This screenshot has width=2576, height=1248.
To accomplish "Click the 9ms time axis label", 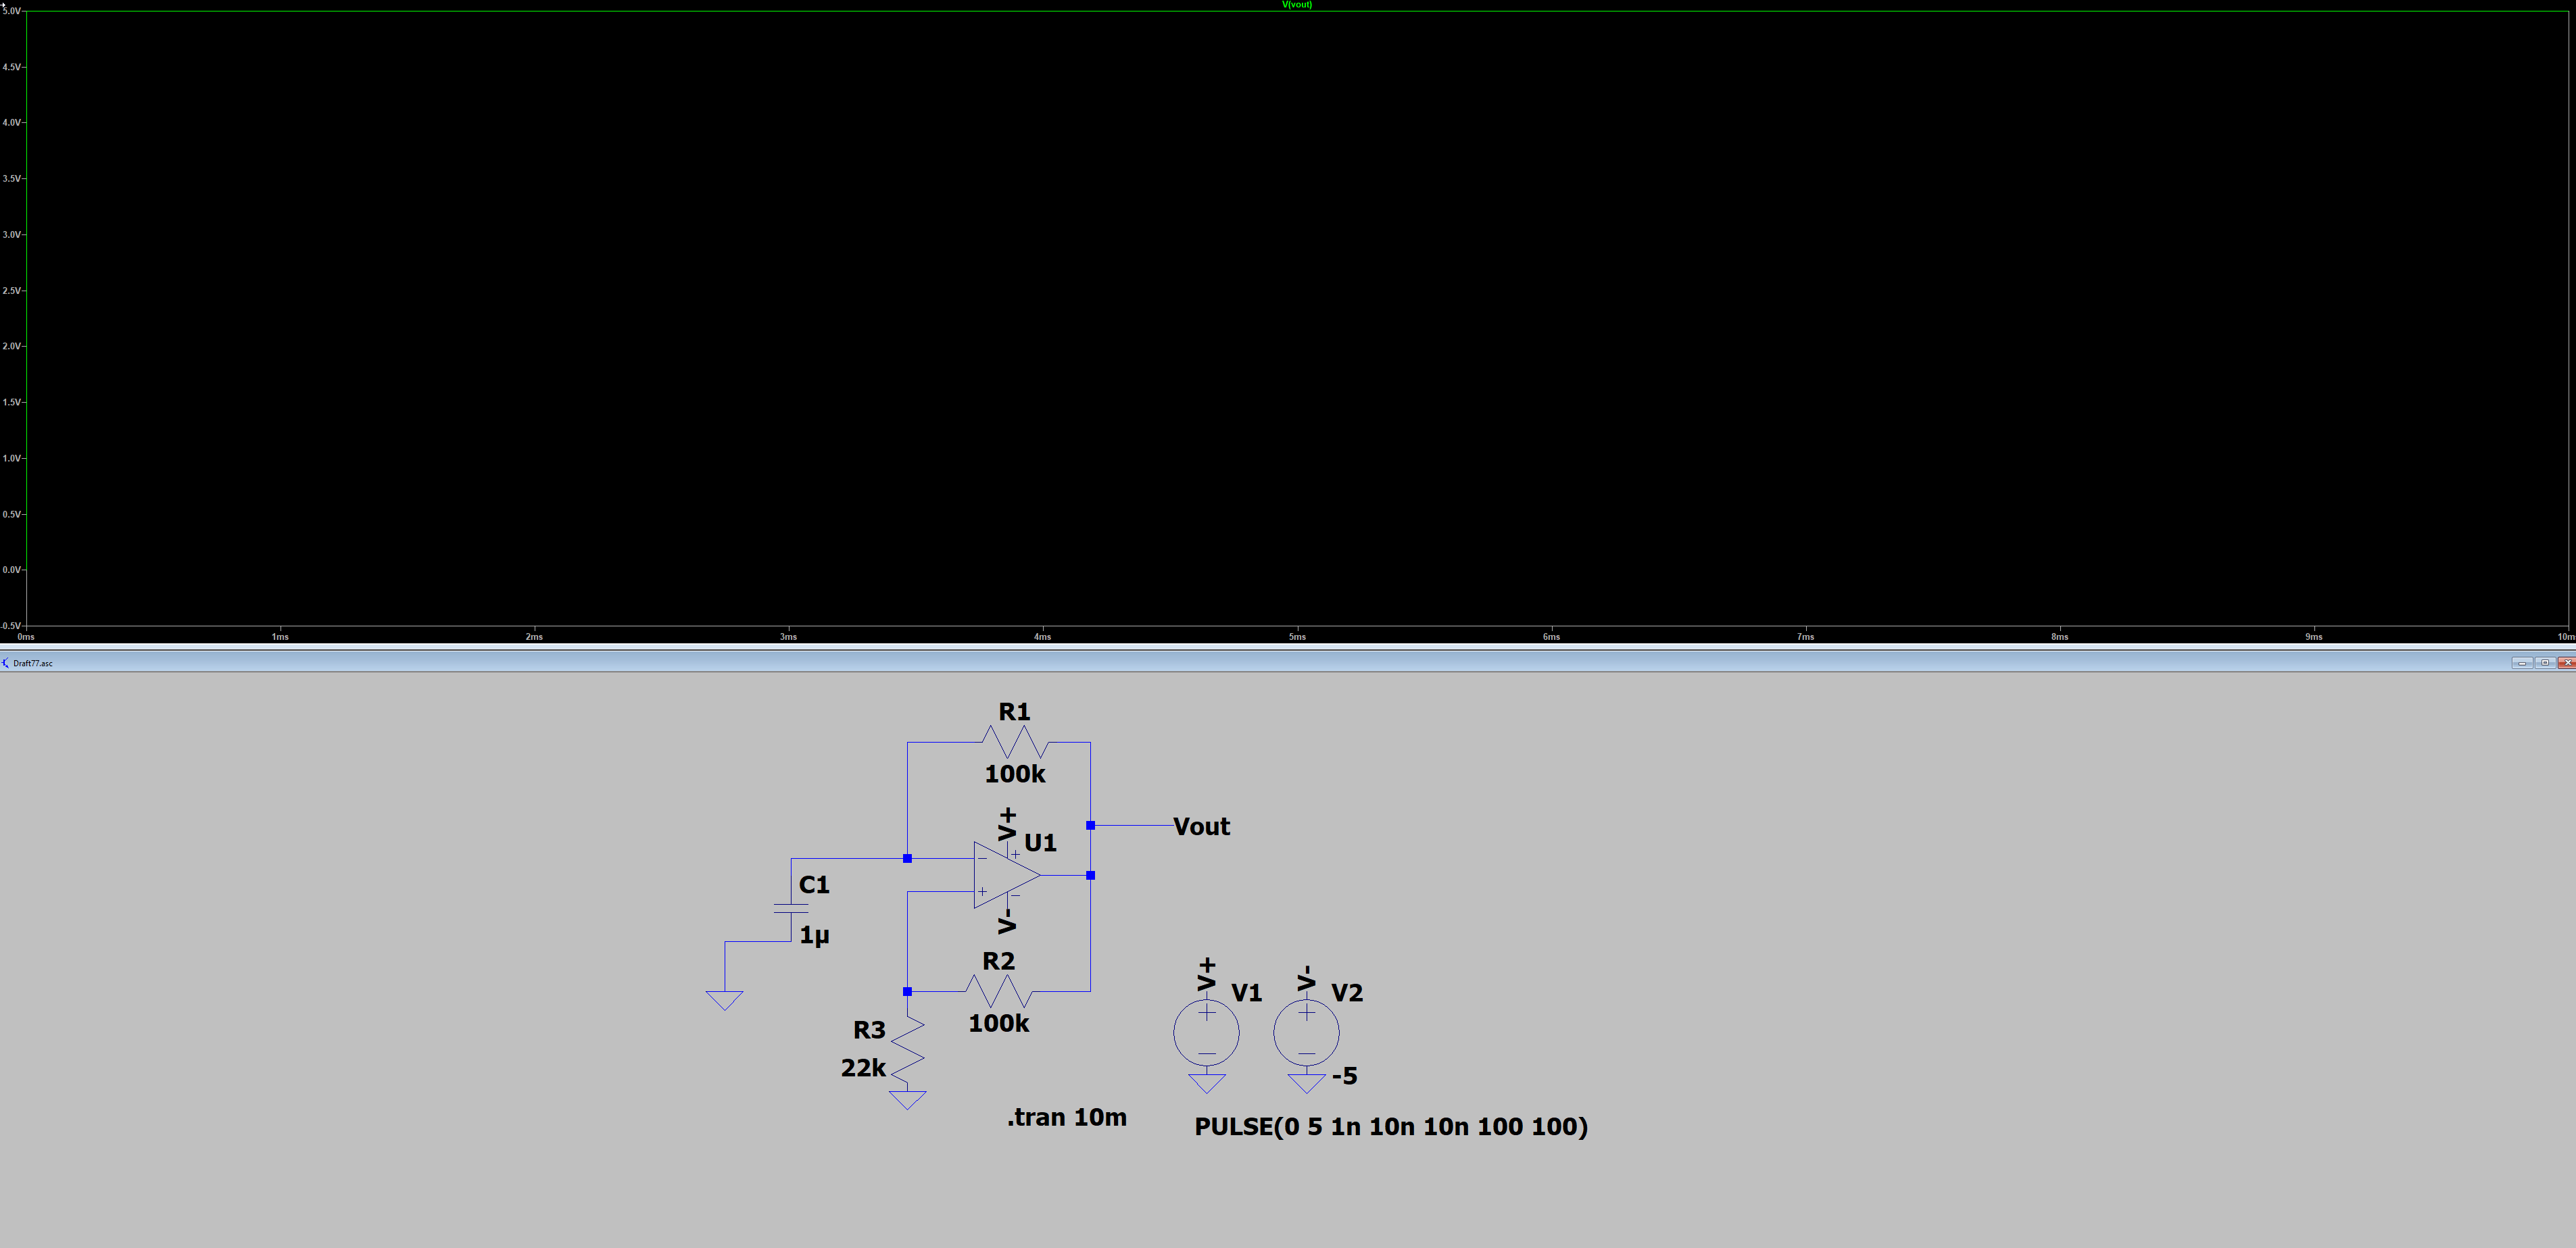I will 2314,637.
